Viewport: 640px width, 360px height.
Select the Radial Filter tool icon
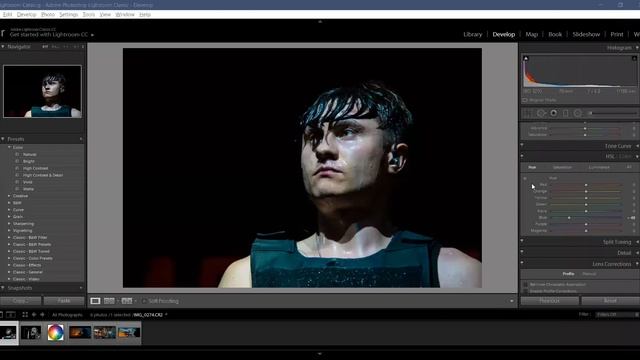pyautogui.click(x=578, y=113)
